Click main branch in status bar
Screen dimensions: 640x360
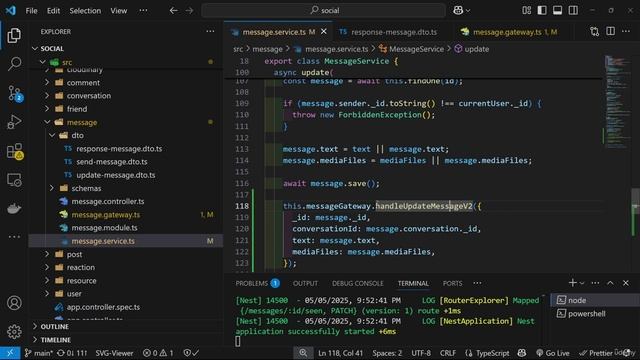coord(38,353)
